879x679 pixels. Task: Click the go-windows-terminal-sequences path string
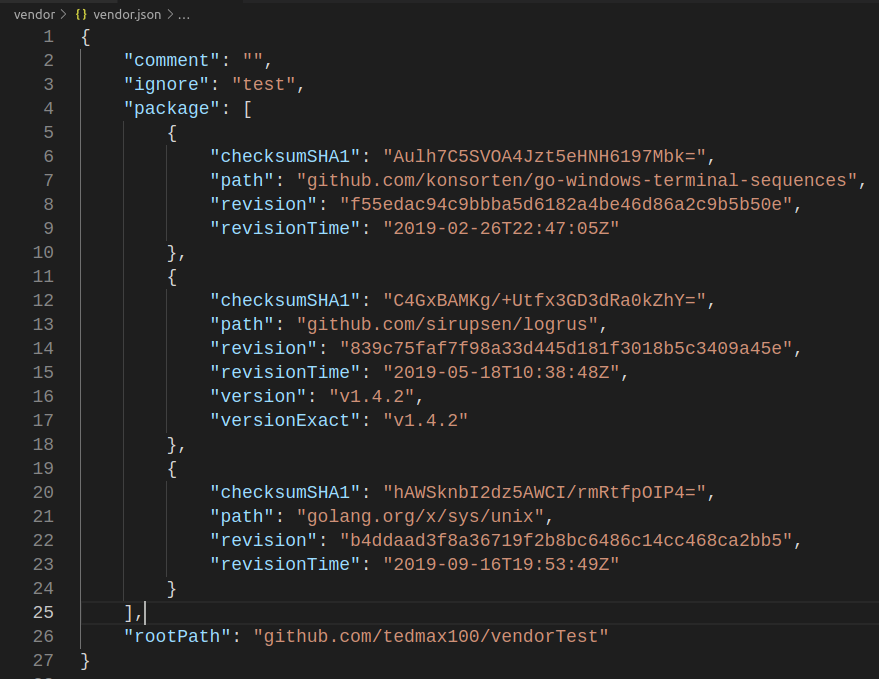(579, 181)
